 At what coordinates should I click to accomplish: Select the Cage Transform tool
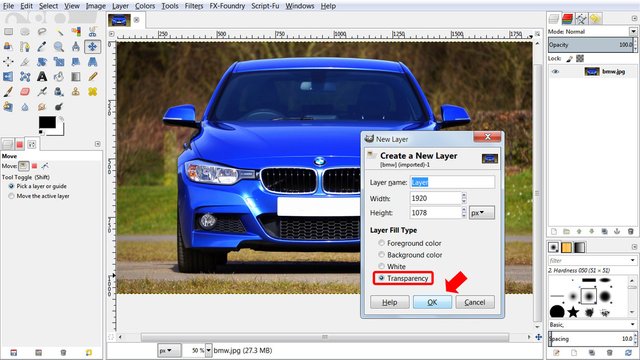[x=25, y=76]
